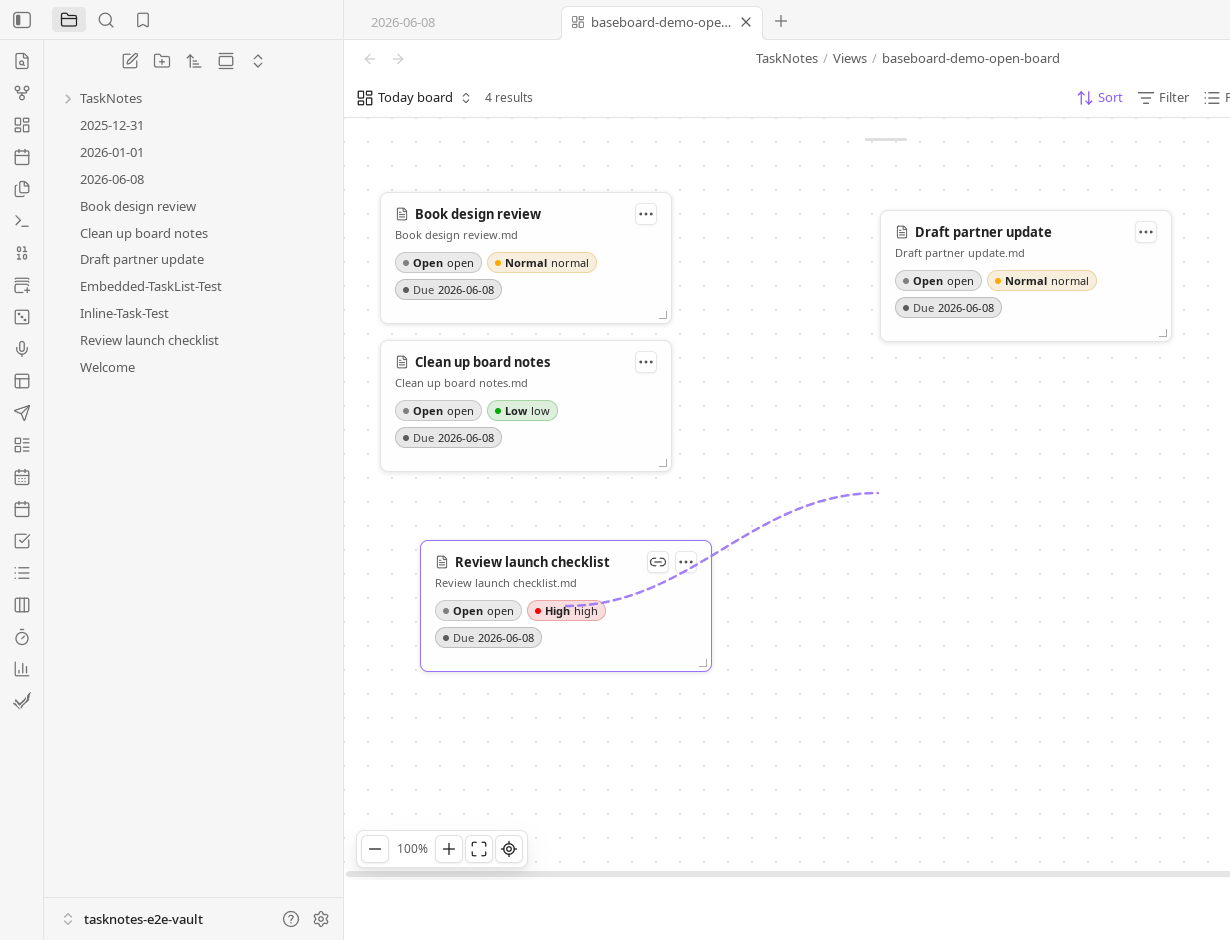Viewport: 1230px width, 940px height.
Task: Navigate forward with the right arrow
Action: click(x=398, y=59)
